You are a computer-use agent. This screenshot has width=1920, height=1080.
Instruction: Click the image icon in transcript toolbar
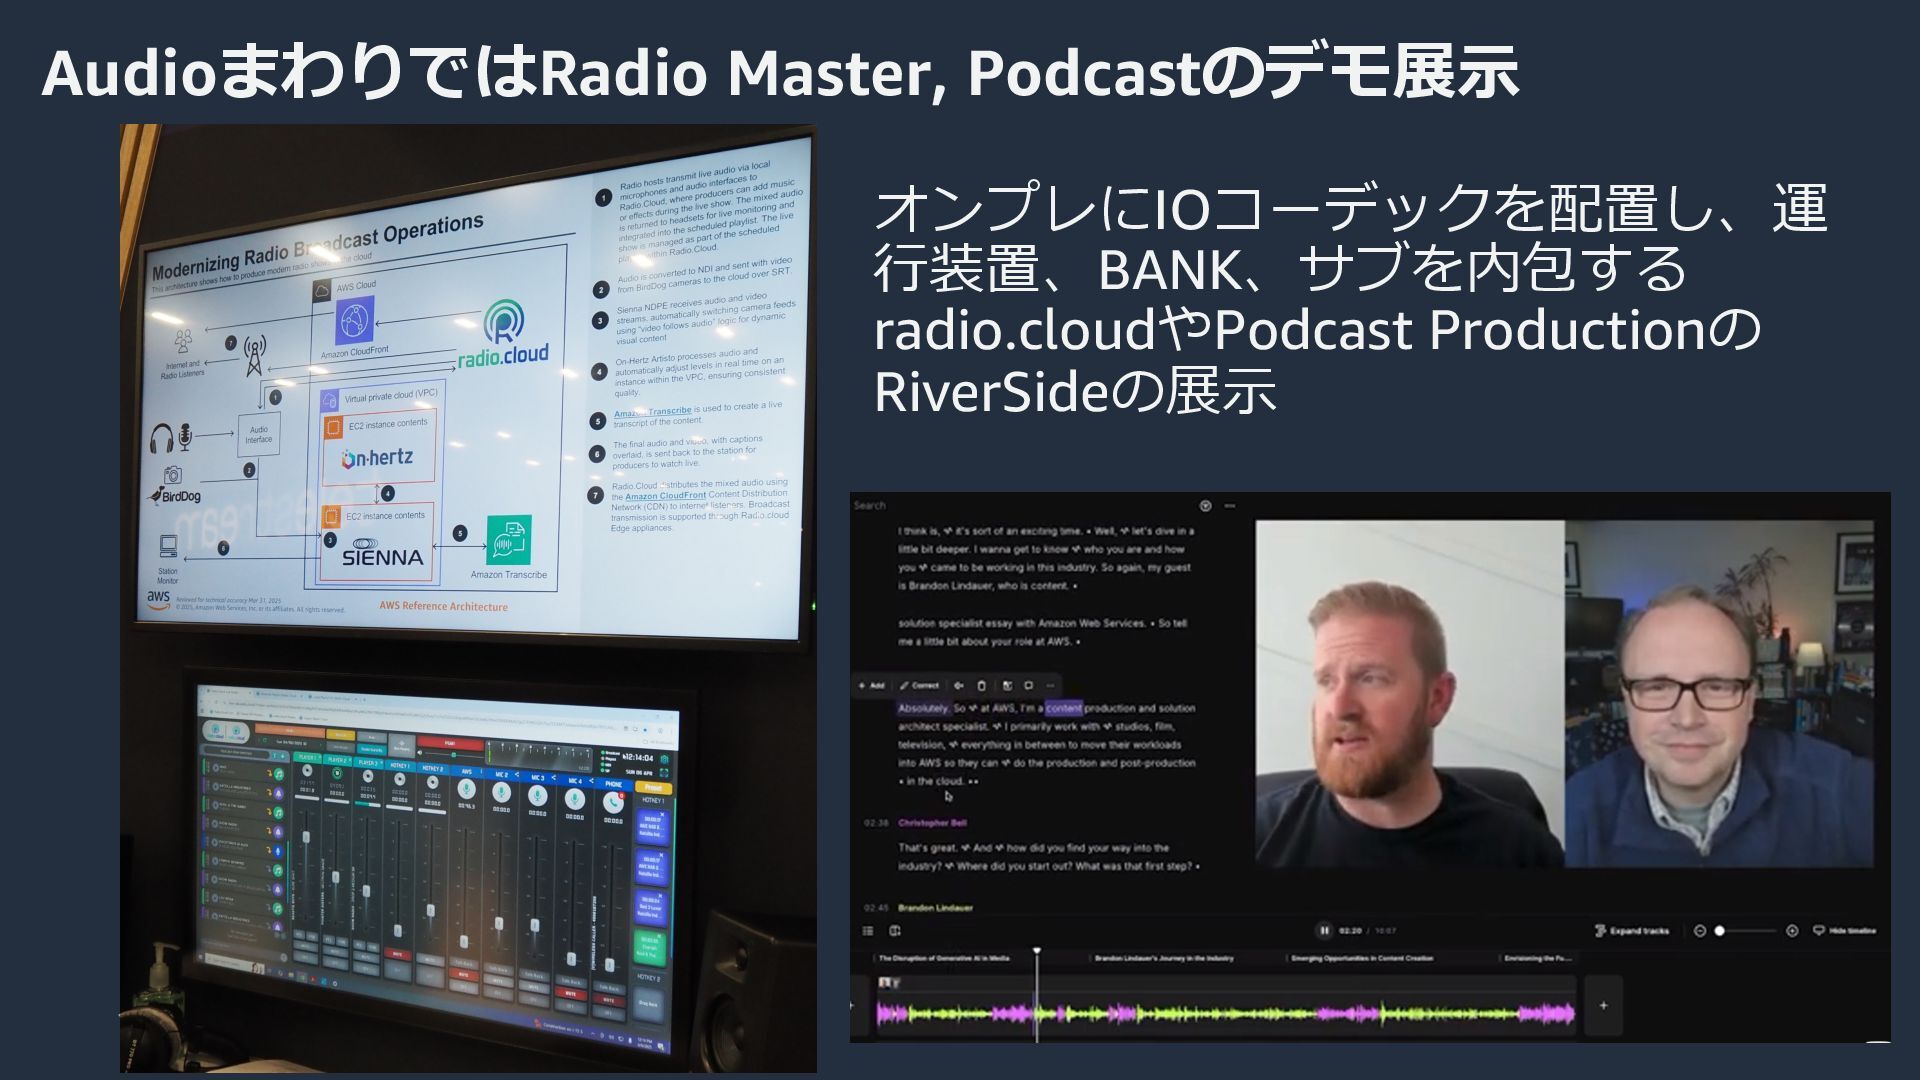tap(1007, 685)
